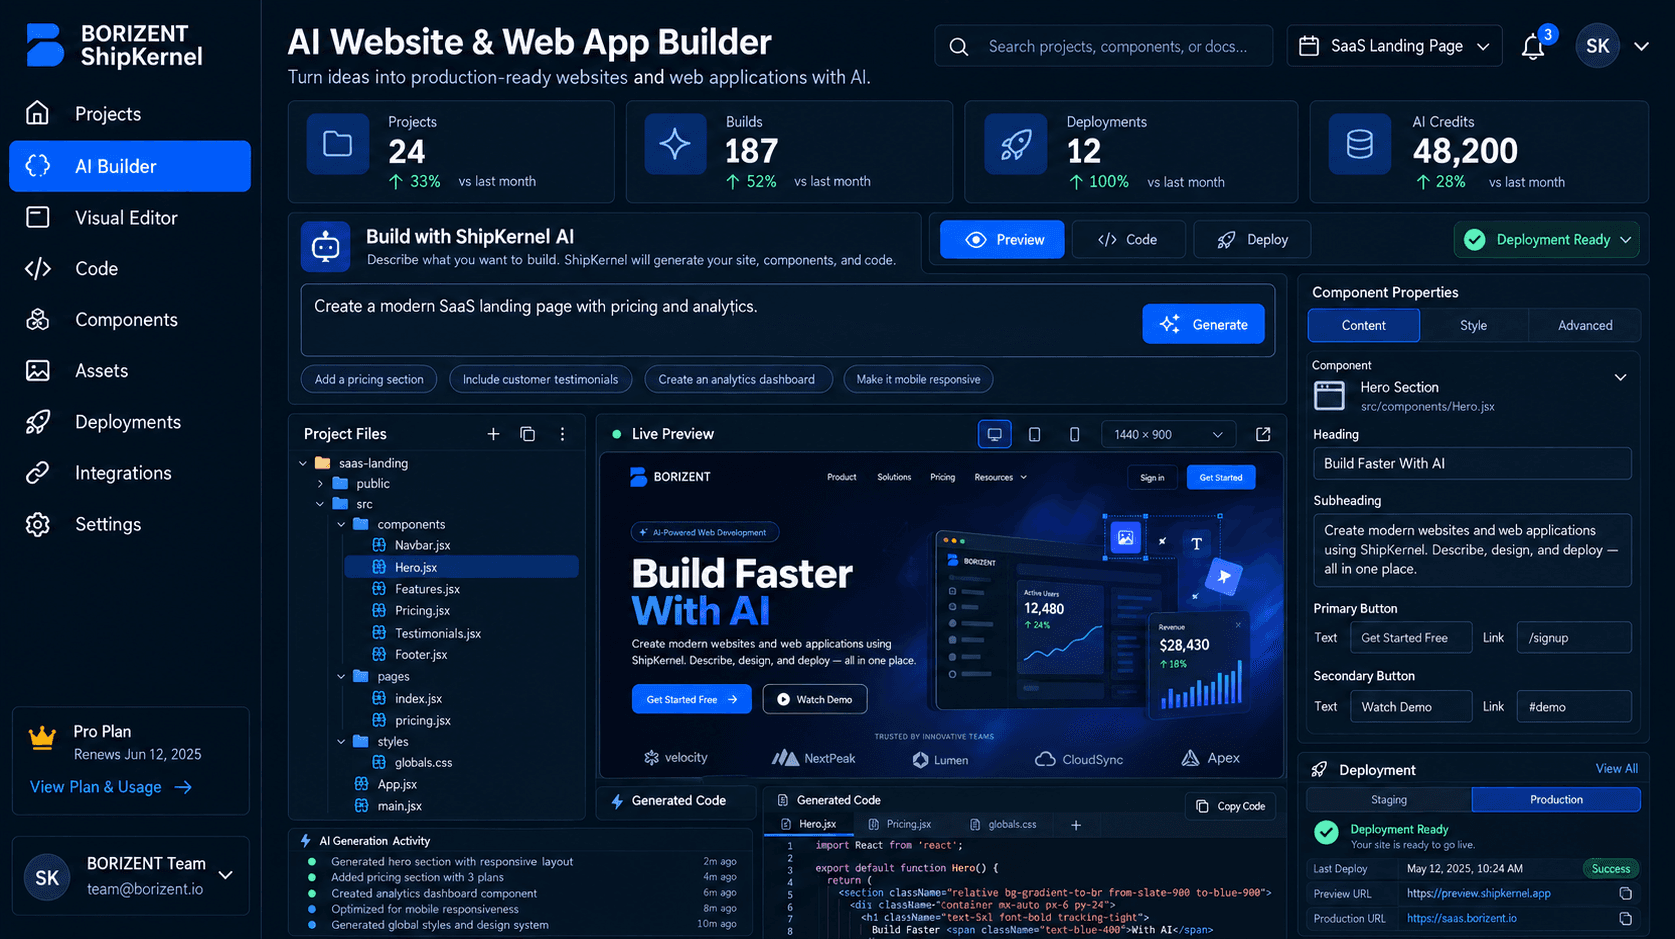Copy the Preview URL
Image resolution: width=1675 pixels, height=939 pixels.
tap(1625, 893)
